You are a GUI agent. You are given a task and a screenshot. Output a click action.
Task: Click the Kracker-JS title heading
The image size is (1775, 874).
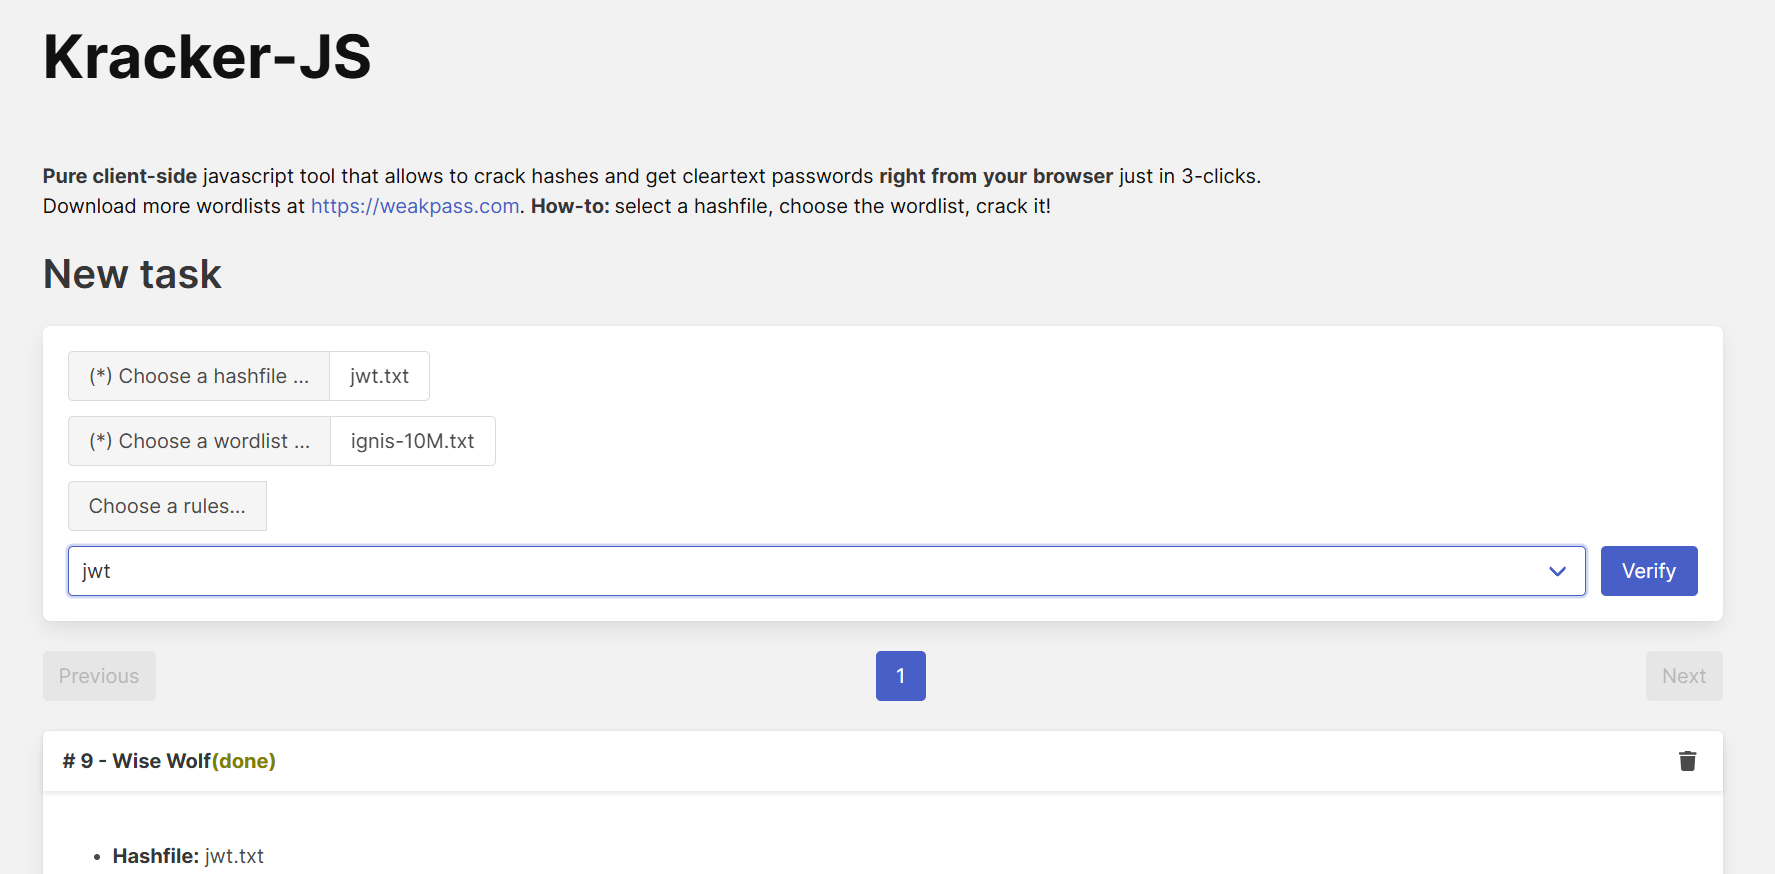click(x=207, y=57)
